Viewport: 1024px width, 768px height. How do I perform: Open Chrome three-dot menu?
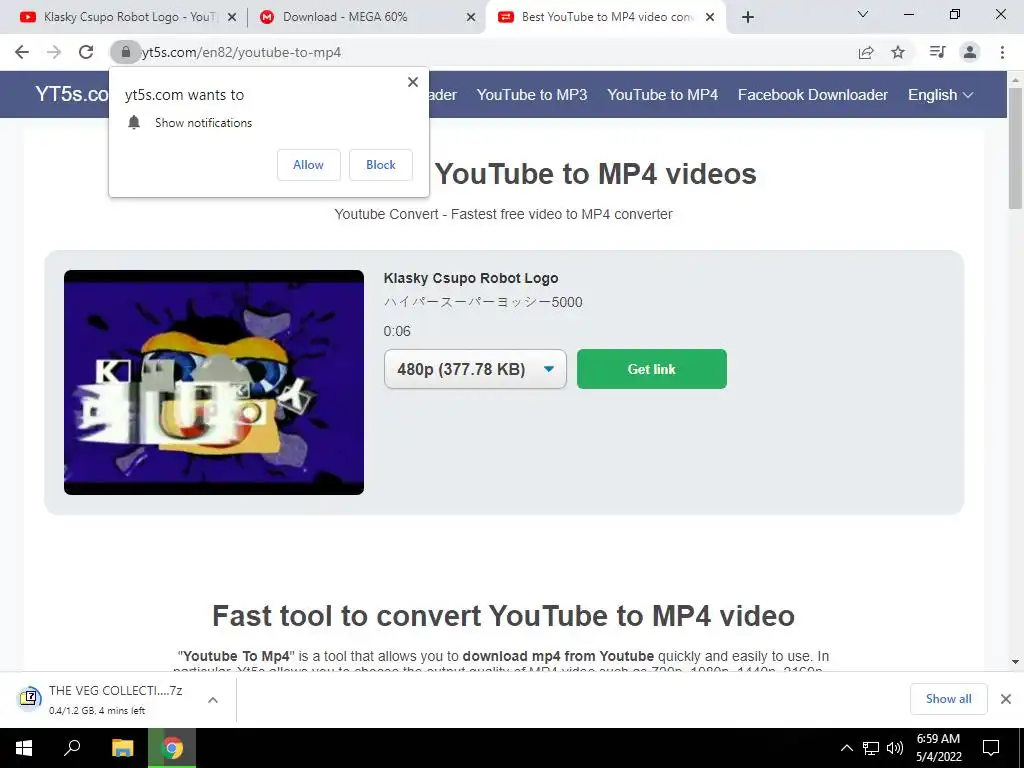(1002, 52)
